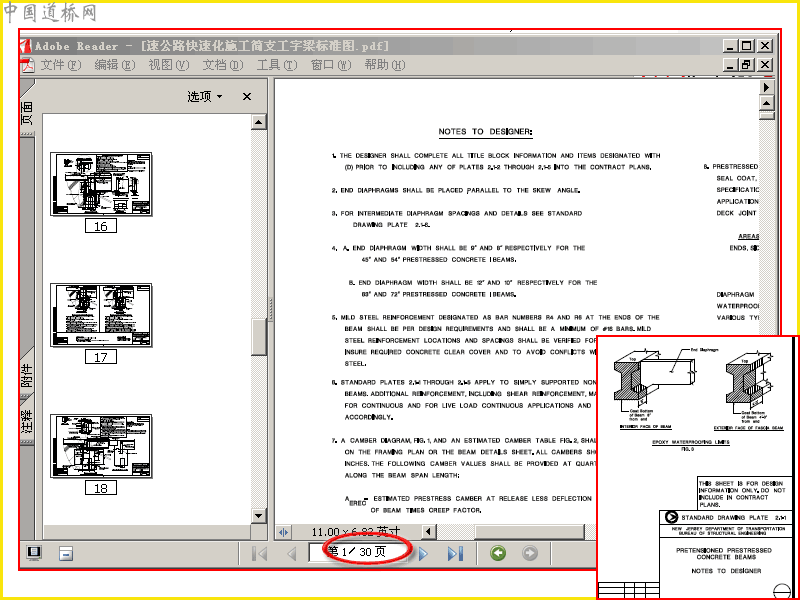
Task: Select page 18 thumbnail
Action: pos(101,446)
